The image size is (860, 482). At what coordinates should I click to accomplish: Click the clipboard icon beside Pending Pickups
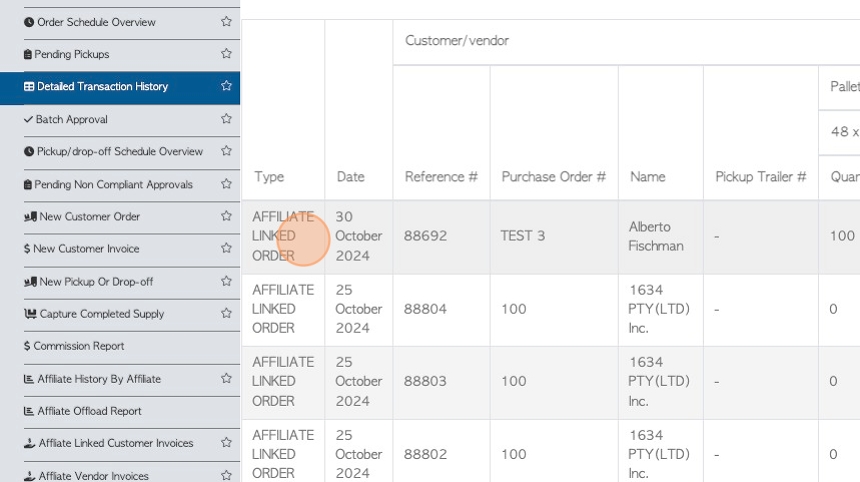pos(27,54)
